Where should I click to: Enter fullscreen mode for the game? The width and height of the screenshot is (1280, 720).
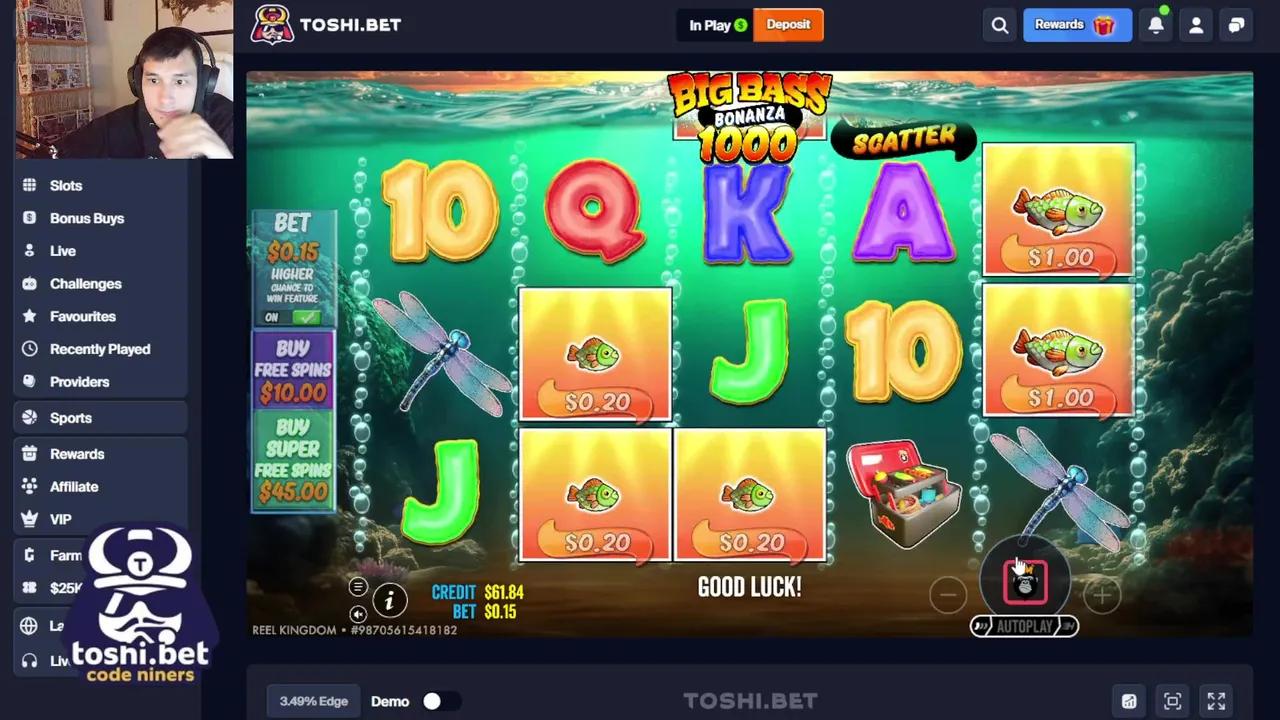tap(1216, 701)
